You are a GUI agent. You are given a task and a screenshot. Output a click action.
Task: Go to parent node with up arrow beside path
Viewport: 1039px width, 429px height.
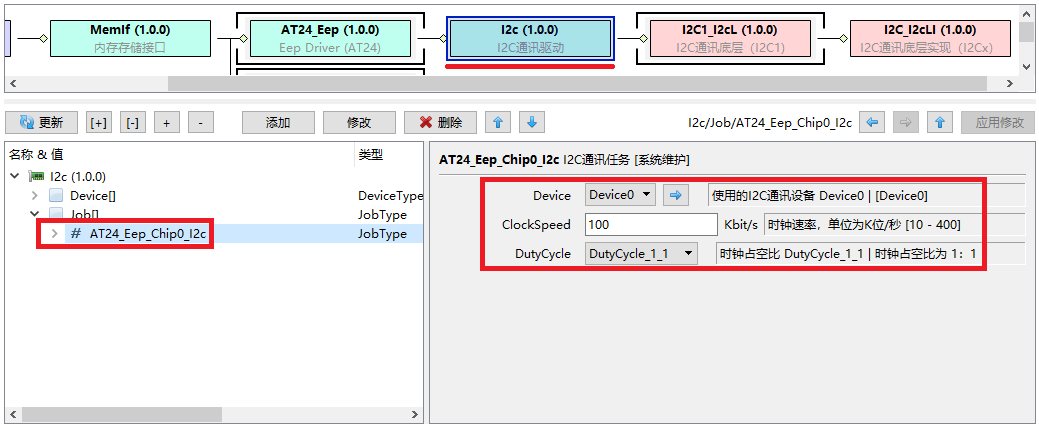point(938,123)
